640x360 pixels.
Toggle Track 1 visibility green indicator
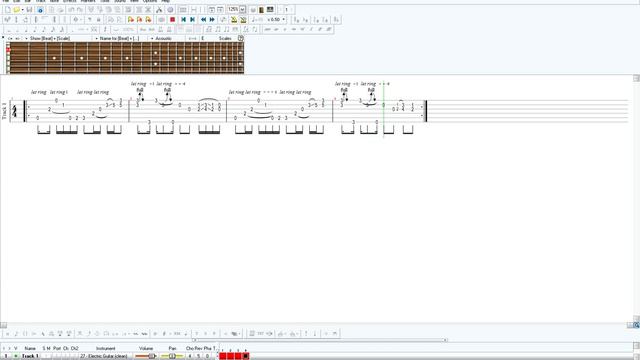[16, 356]
